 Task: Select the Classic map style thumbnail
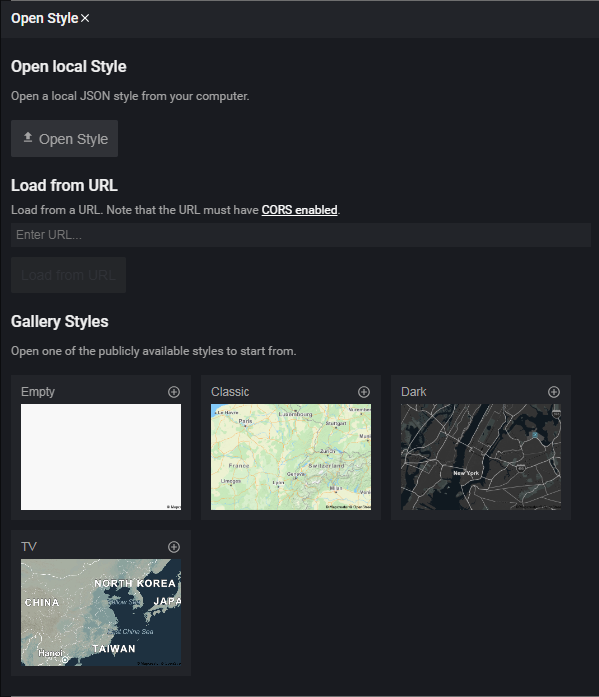click(x=291, y=457)
